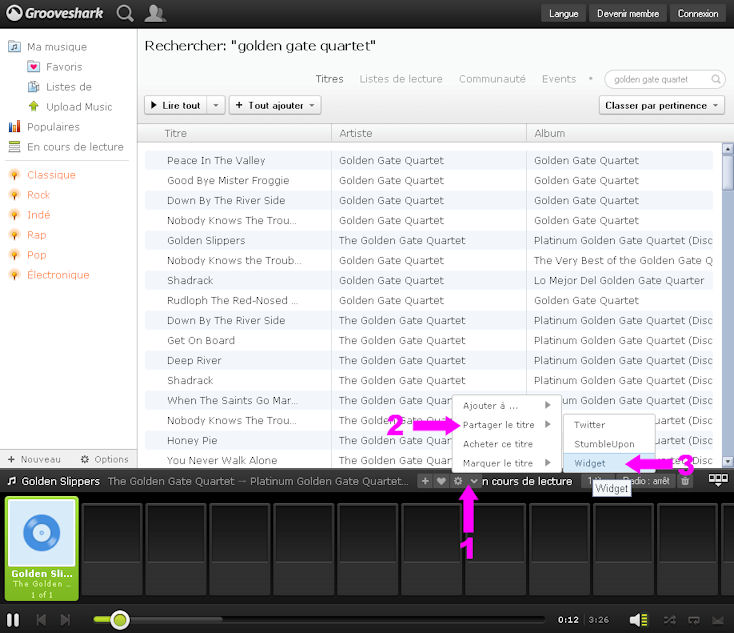
Task: Expand Ajouter à submenu
Action: [506, 405]
